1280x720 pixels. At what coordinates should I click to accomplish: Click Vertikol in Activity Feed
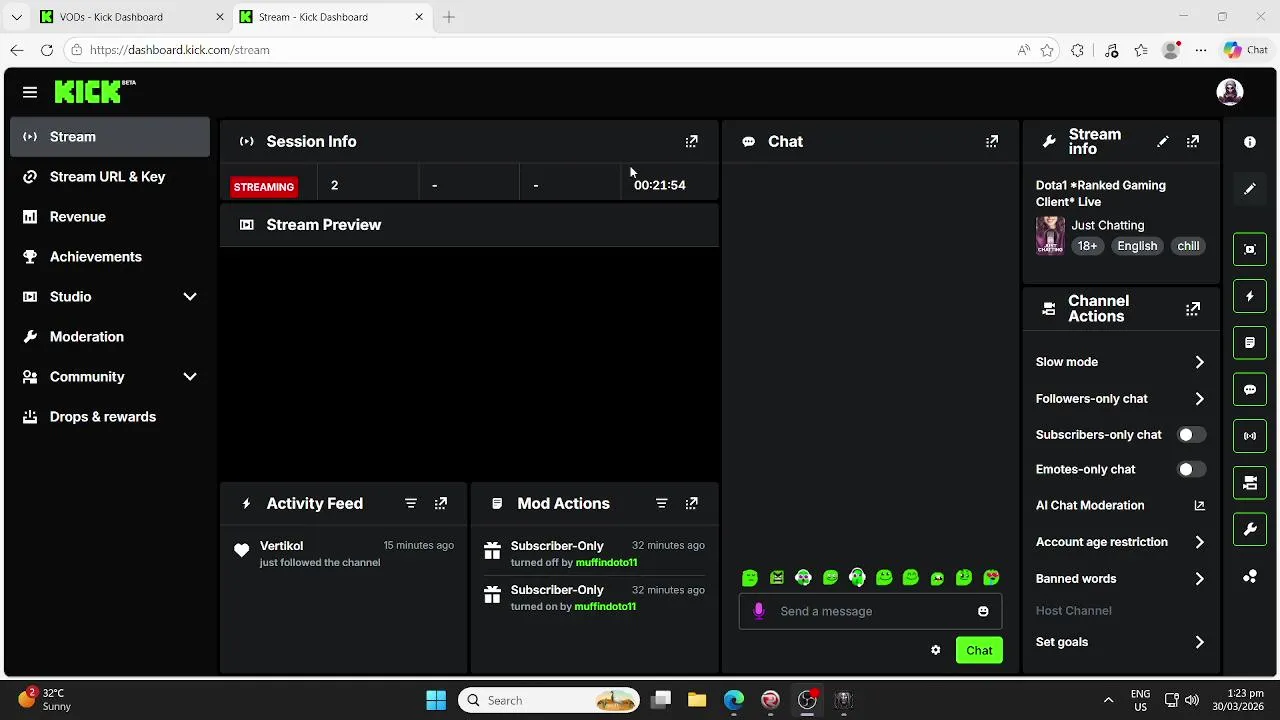point(281,546)
